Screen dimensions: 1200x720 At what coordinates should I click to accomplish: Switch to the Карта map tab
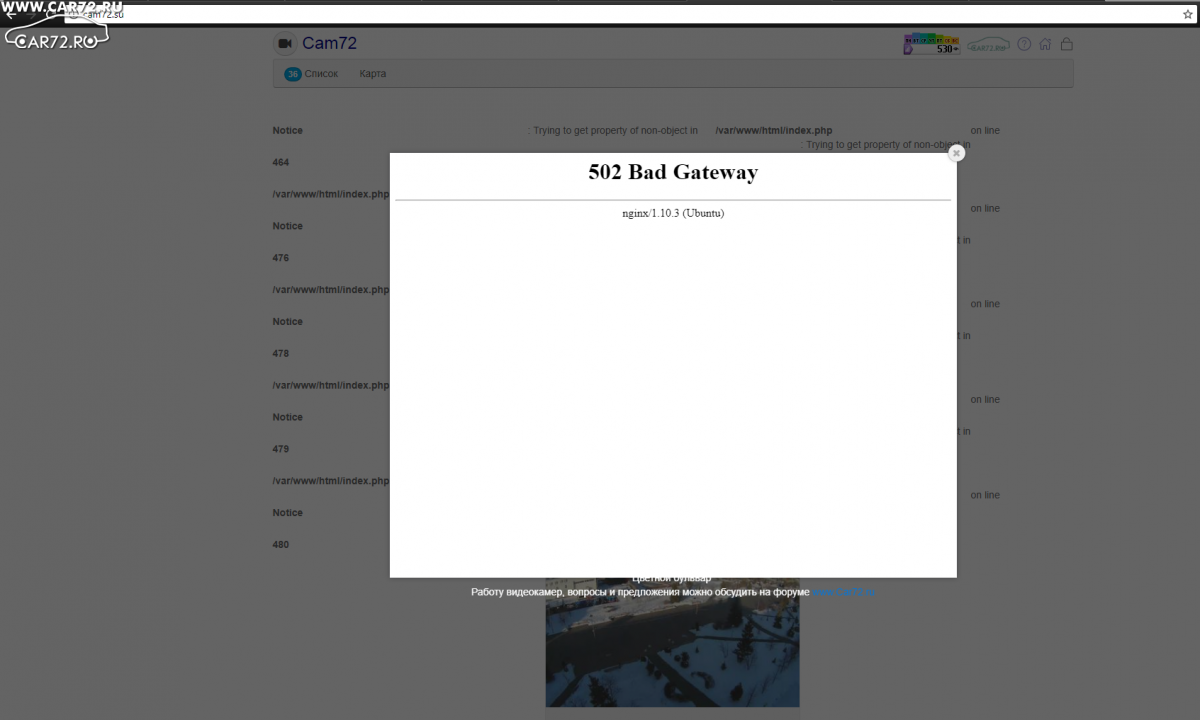tap(373, 74)
